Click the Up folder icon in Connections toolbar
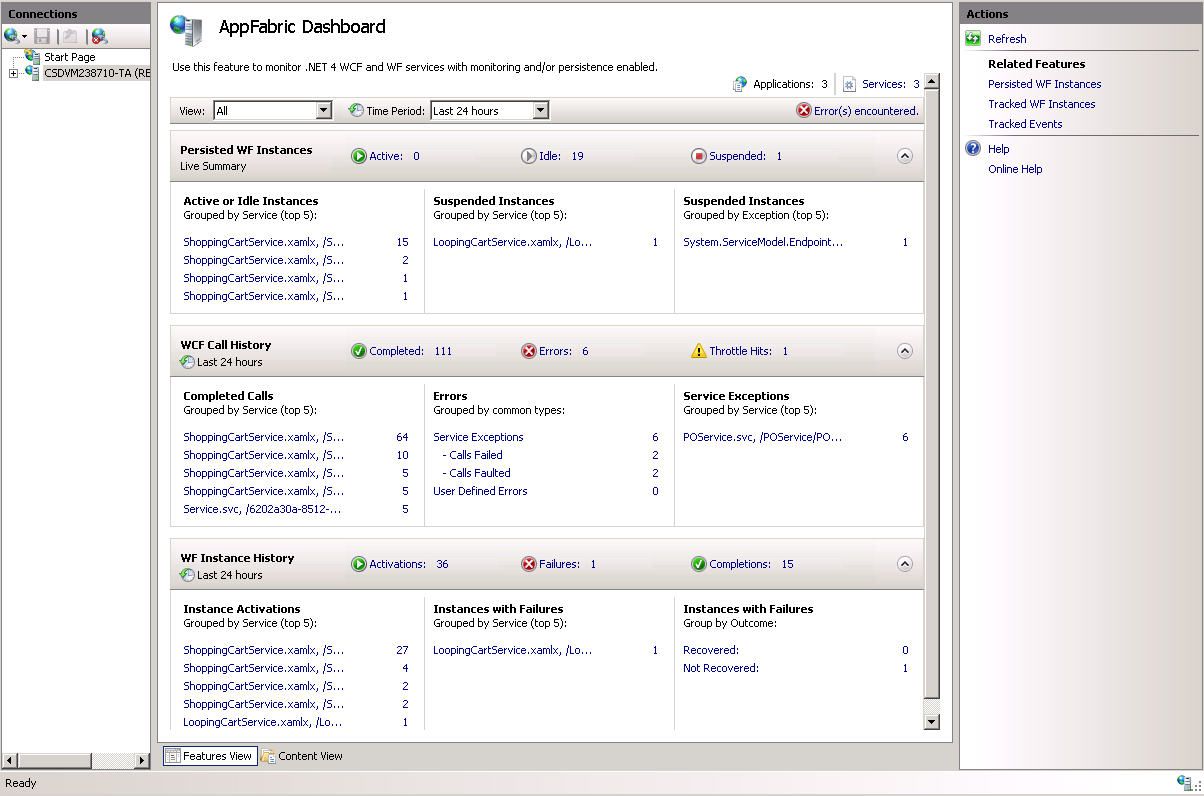 (x=70, y=36)
